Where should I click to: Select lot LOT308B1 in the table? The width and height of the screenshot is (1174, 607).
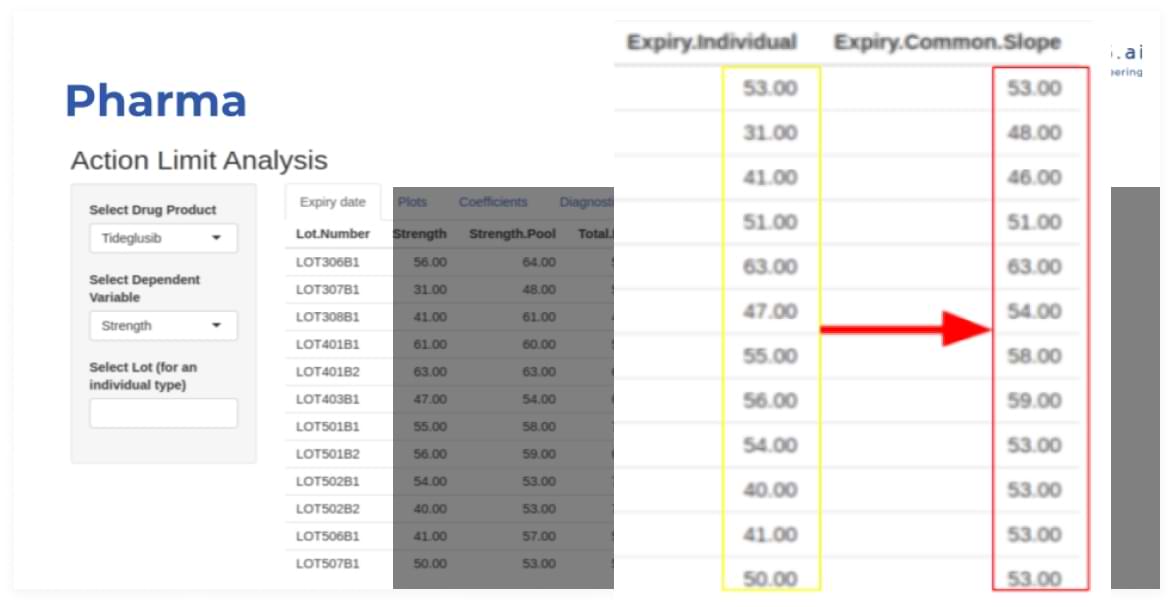pos(327,317)
